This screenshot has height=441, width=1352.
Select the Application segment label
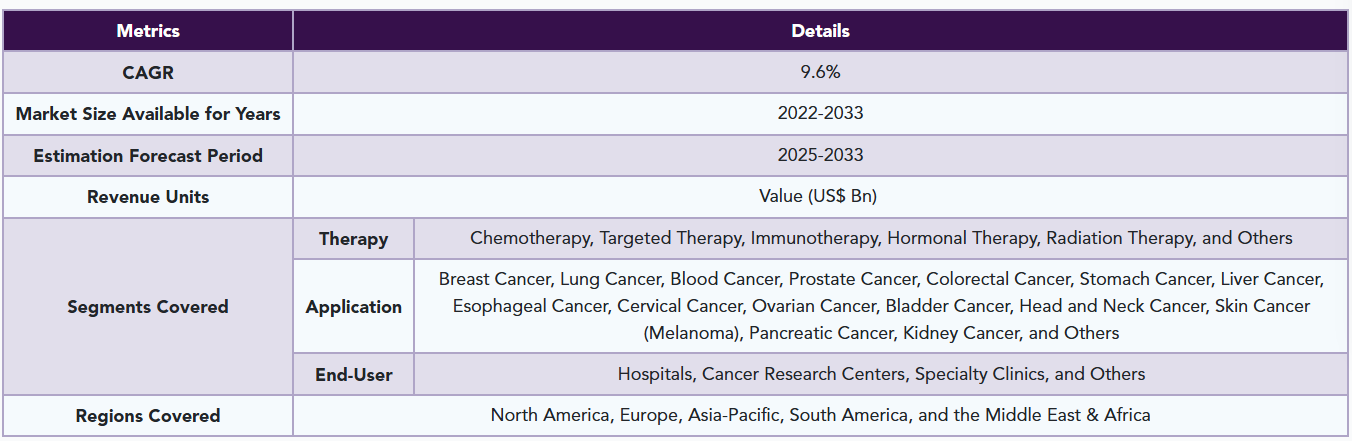click(353, 307)
